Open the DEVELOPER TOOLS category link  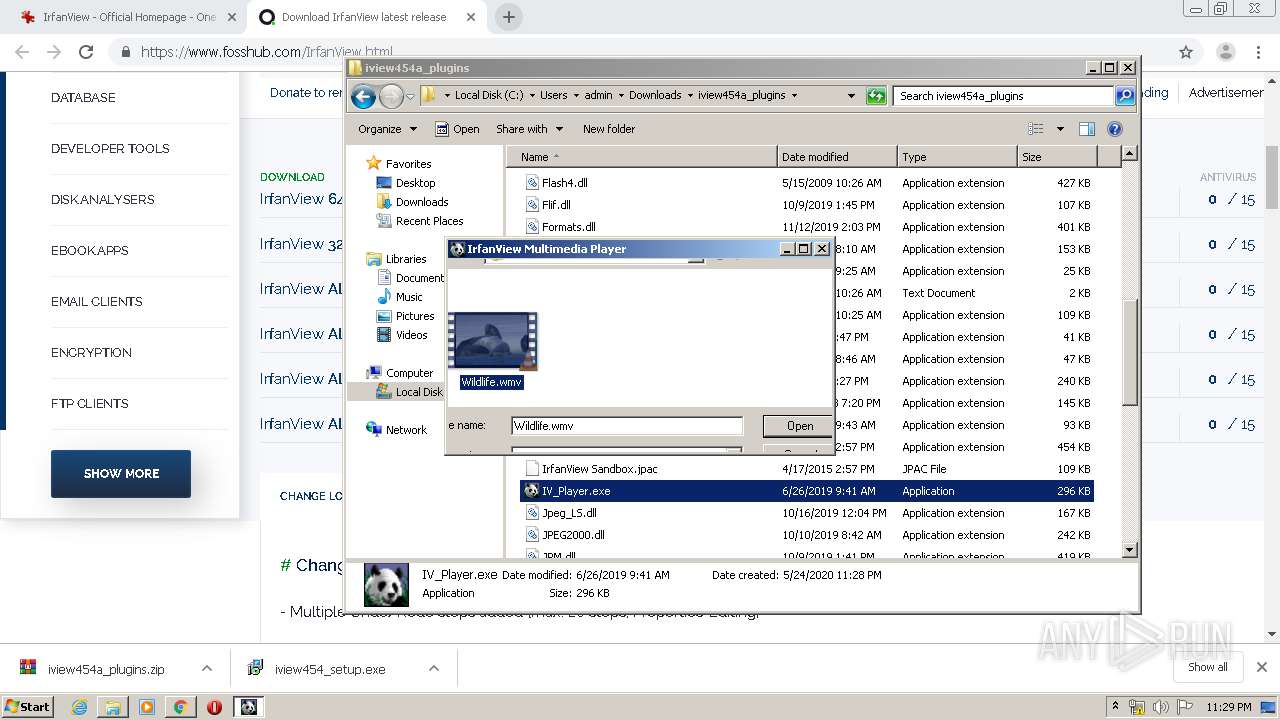point(110,149)
